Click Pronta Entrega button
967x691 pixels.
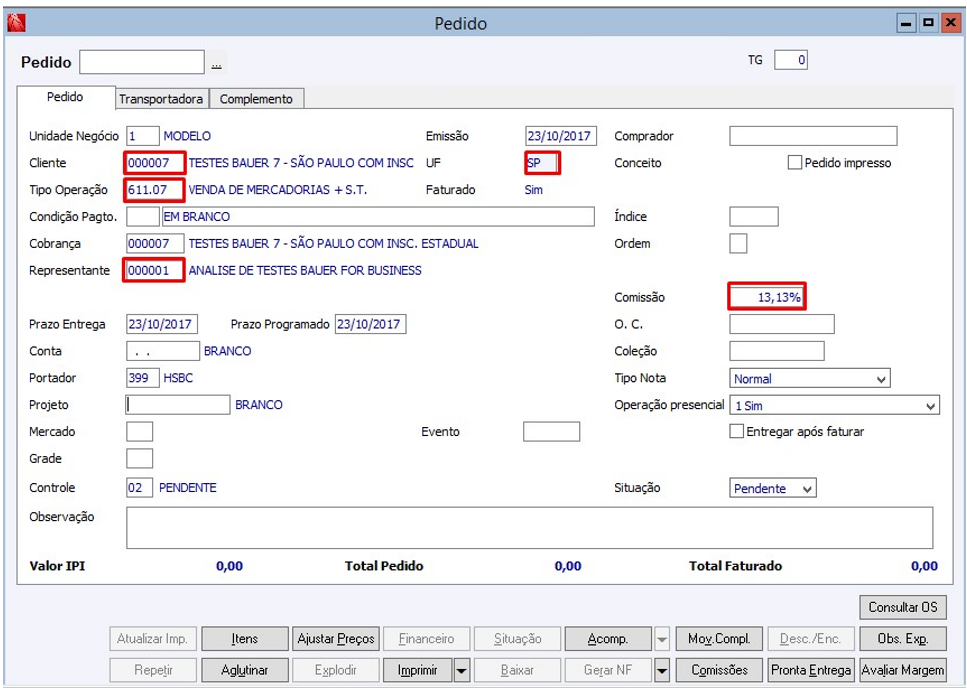pos(811,670)
